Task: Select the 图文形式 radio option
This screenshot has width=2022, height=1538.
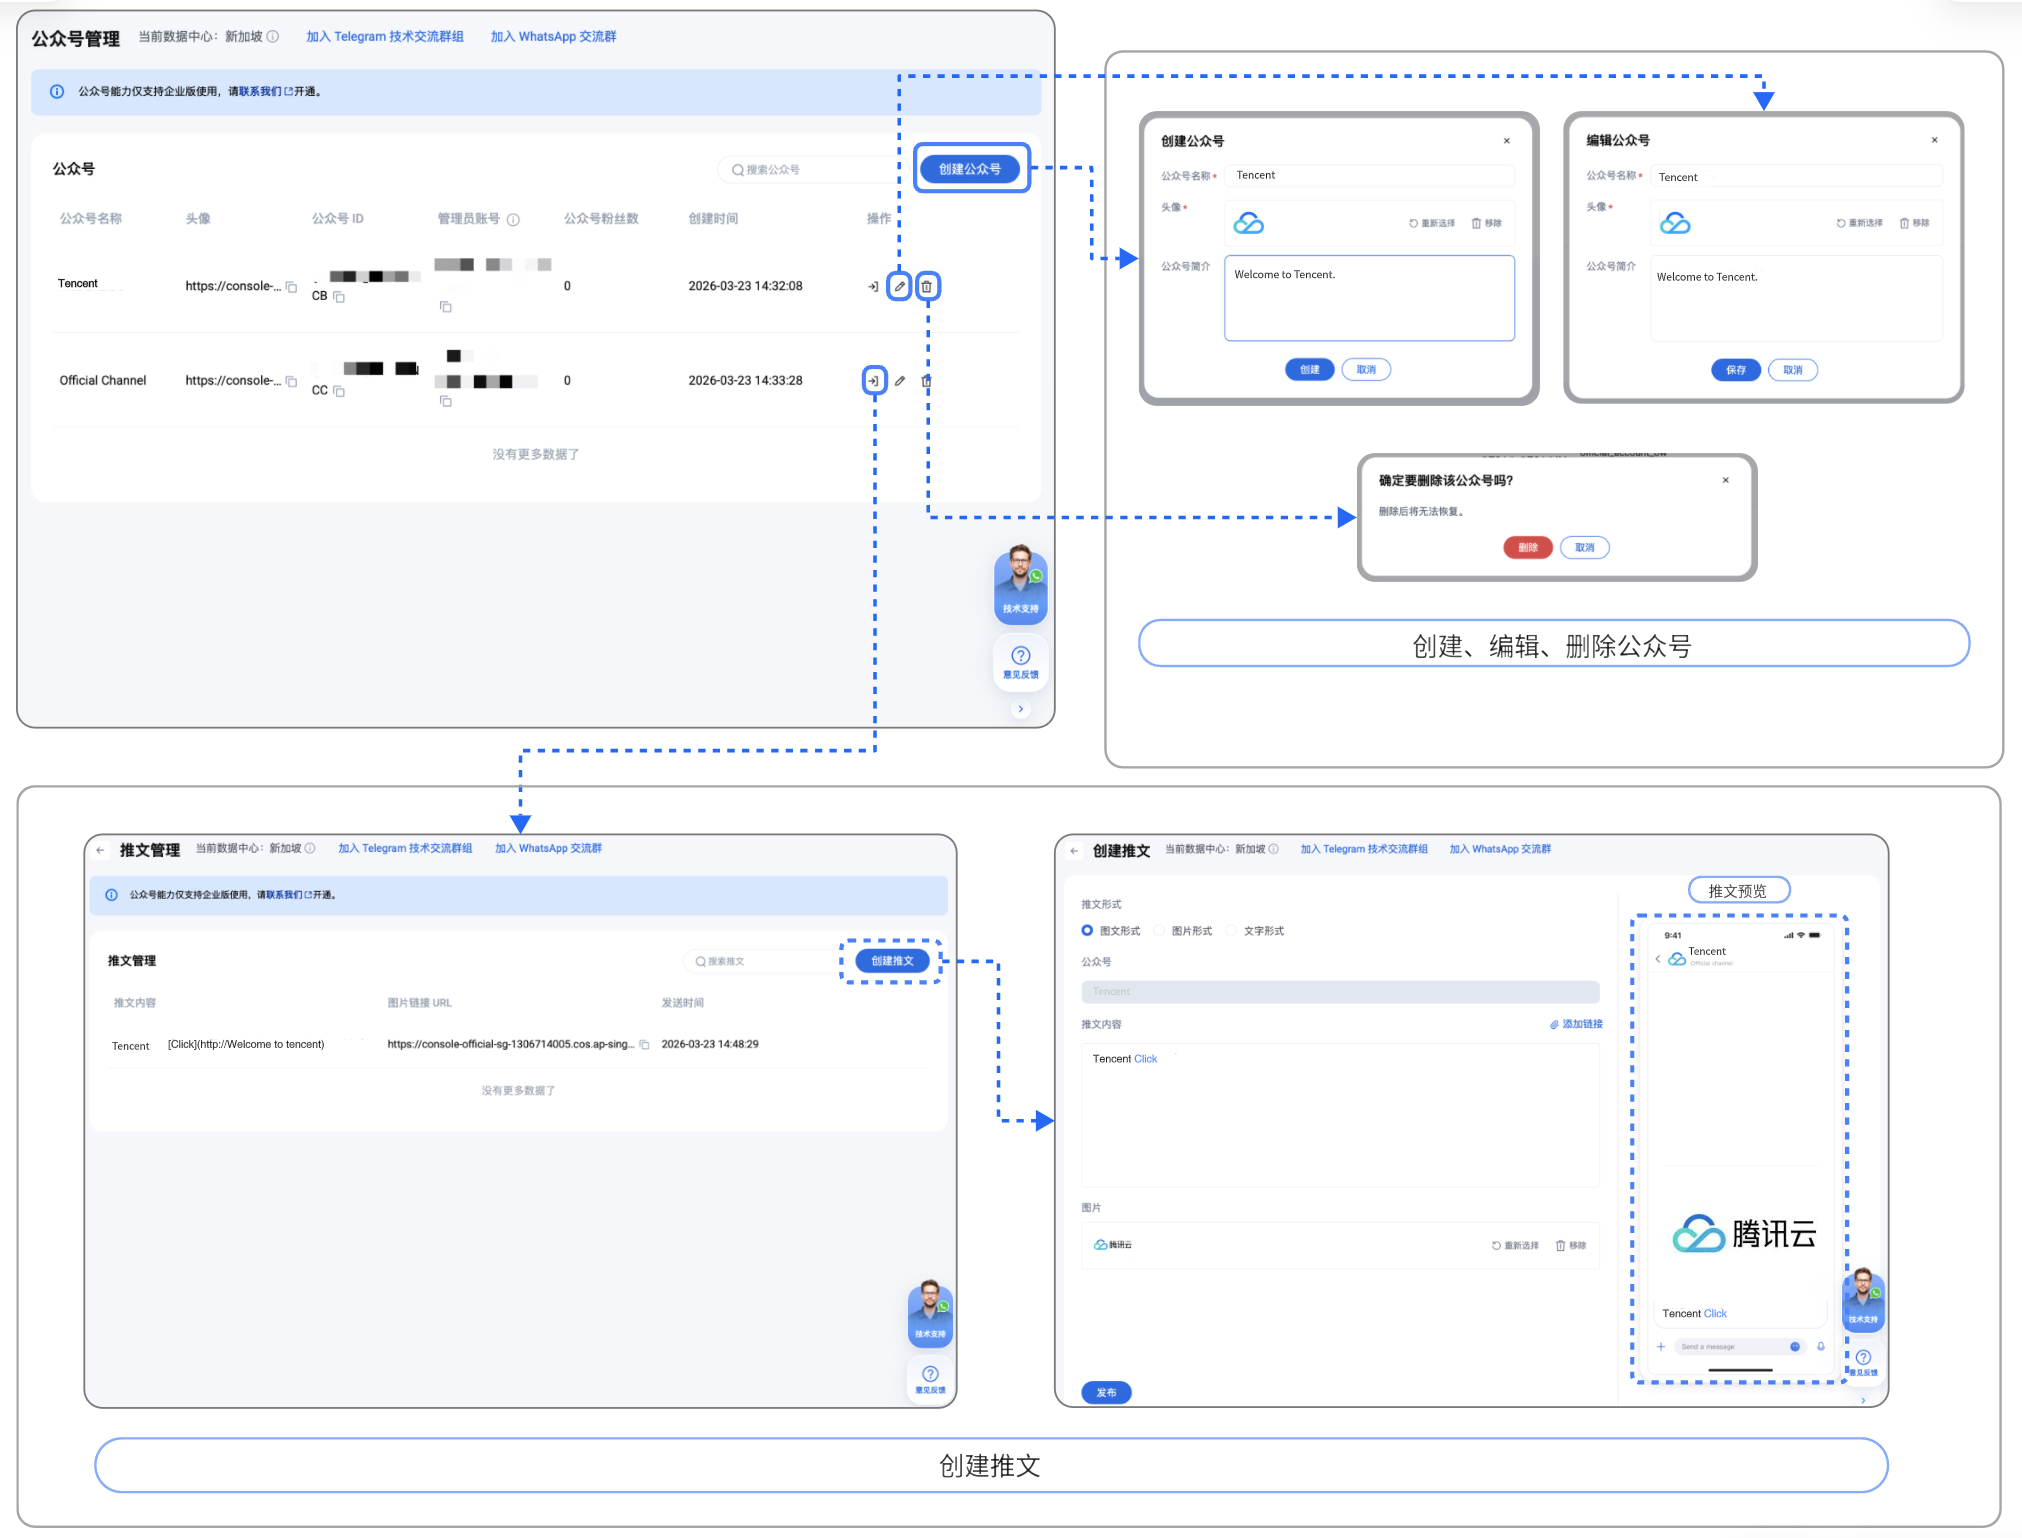Action: [x=1087, y=930]
